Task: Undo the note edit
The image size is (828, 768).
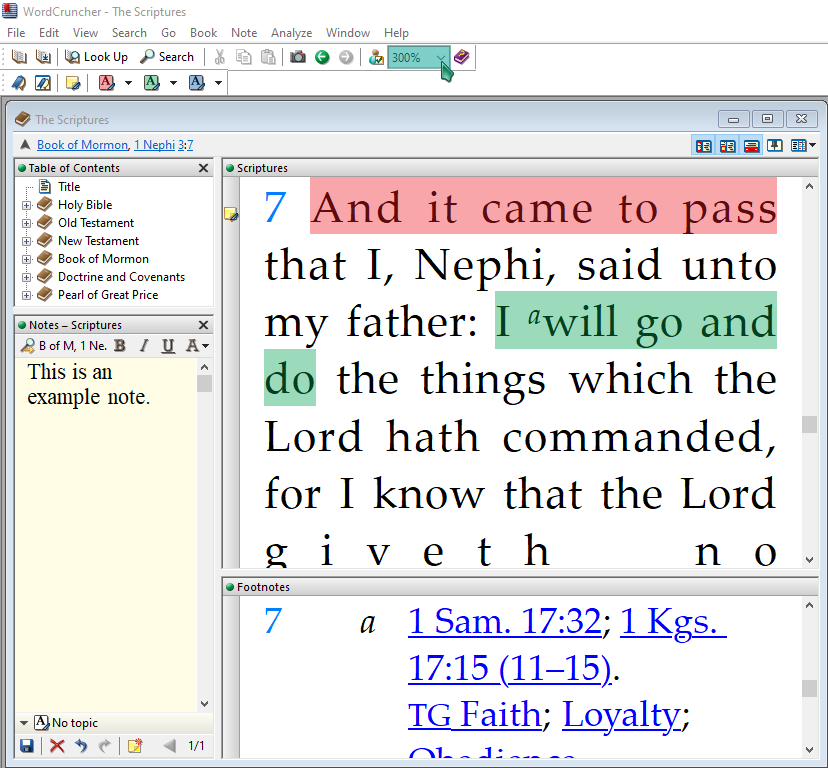Action: point(81,745)
